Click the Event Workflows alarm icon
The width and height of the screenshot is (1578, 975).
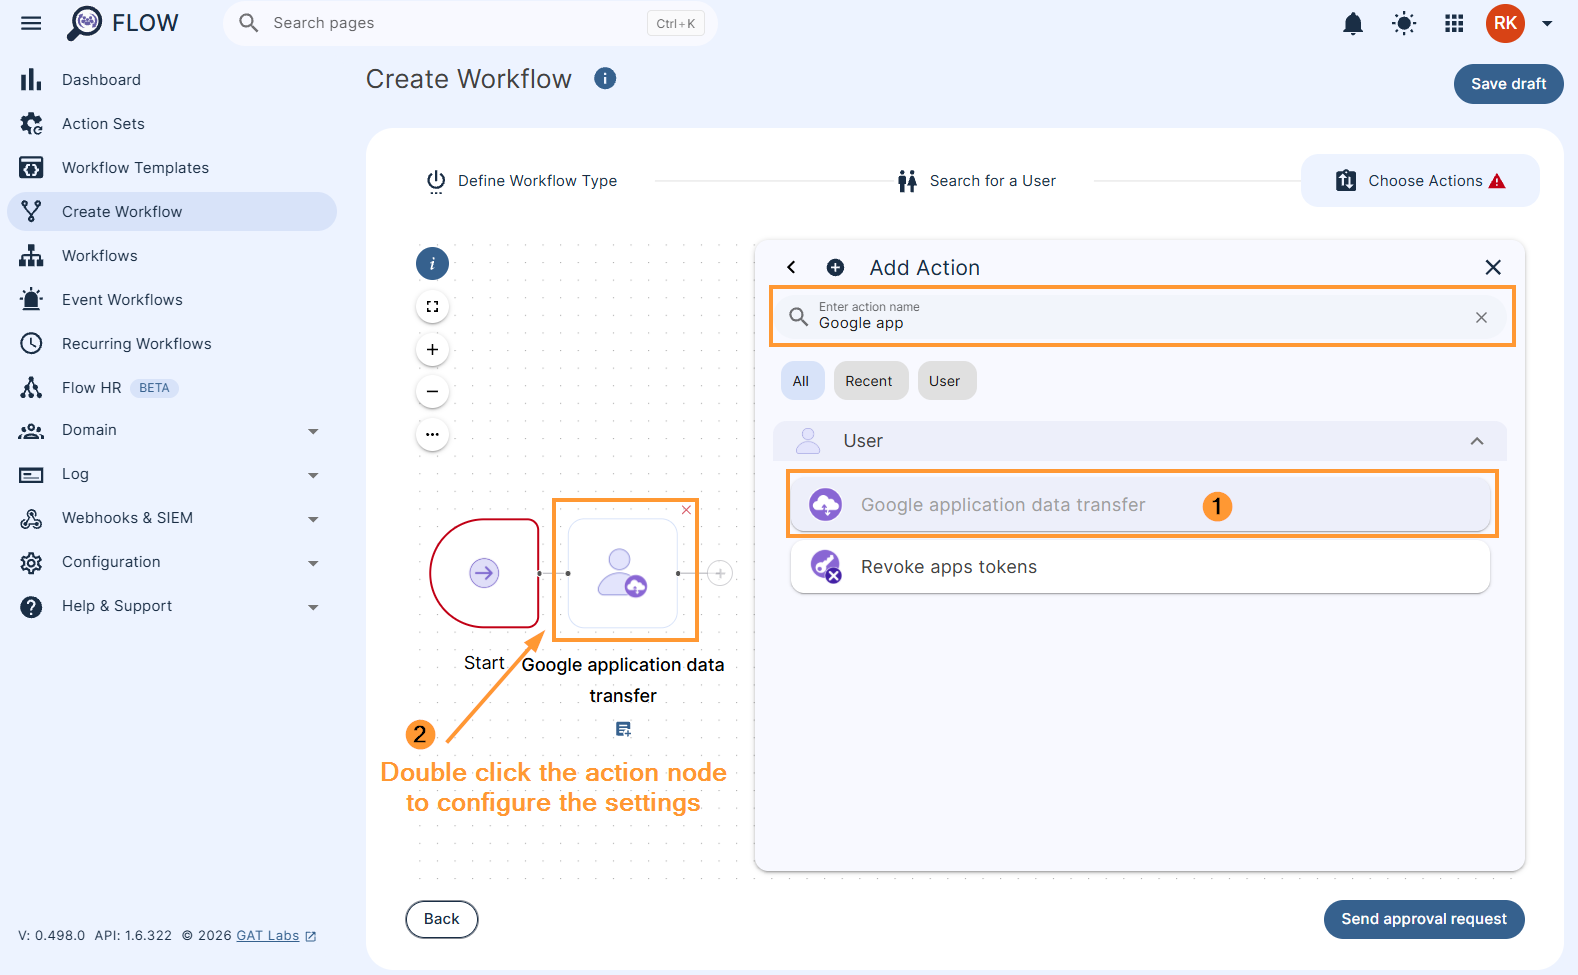pos(31,300)
